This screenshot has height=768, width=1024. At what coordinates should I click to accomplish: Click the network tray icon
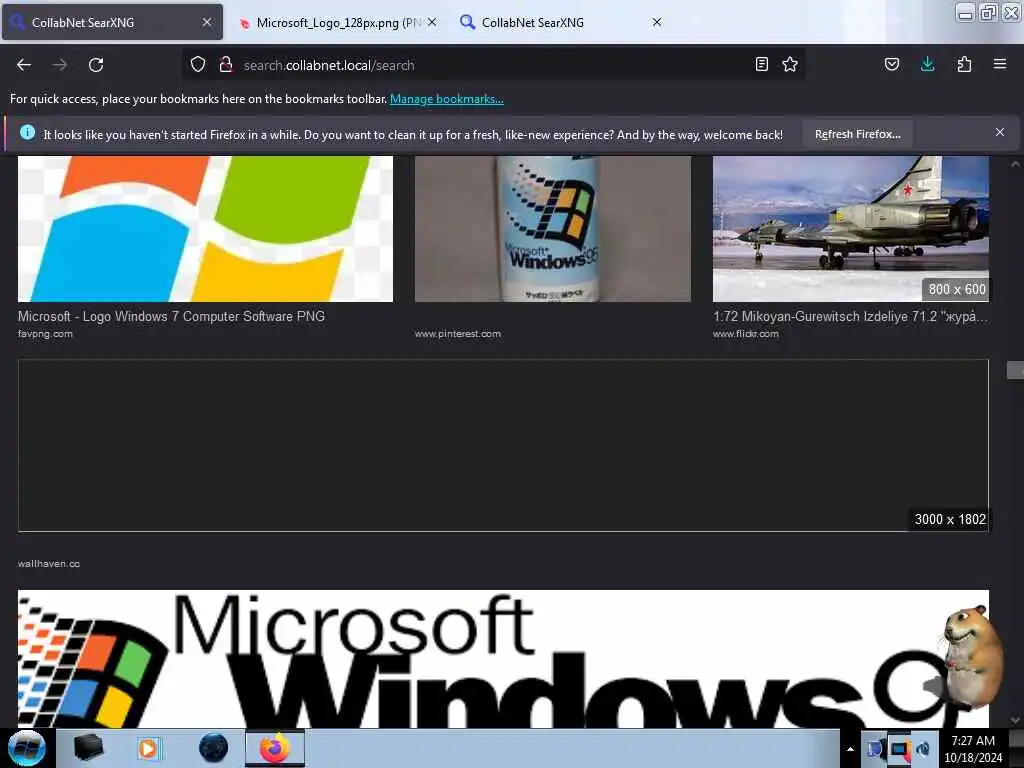click(x=875, y=748)
